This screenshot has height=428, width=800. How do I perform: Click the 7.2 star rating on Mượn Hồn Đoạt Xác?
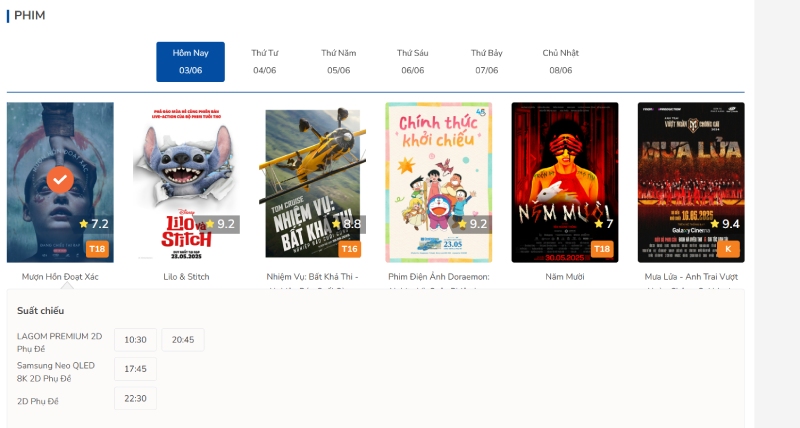coord(94,224)
